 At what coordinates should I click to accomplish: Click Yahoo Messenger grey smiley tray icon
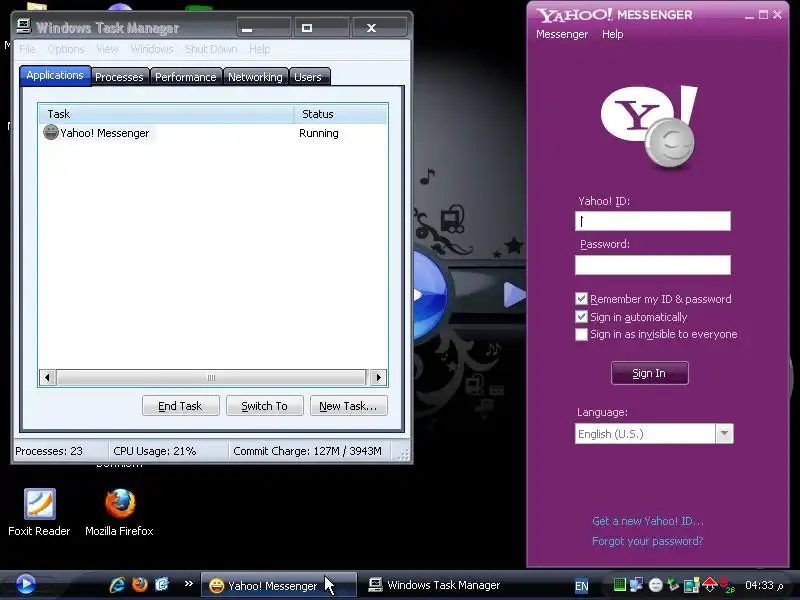tap(656, 585)
